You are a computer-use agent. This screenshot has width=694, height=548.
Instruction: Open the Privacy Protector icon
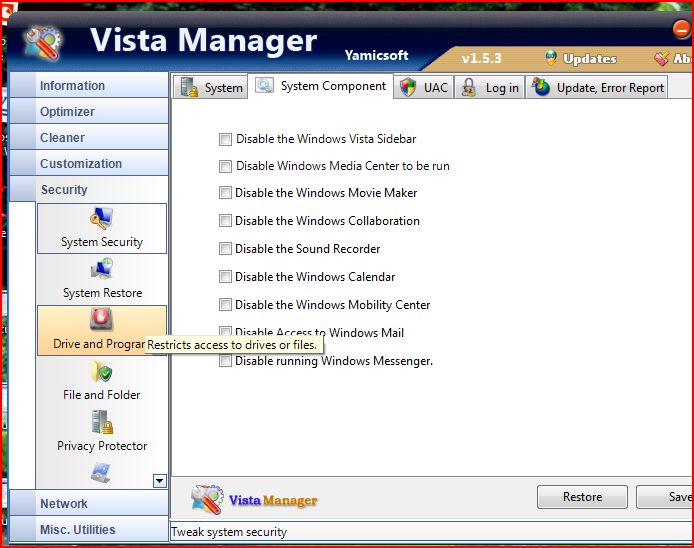[x=101, y=424]
